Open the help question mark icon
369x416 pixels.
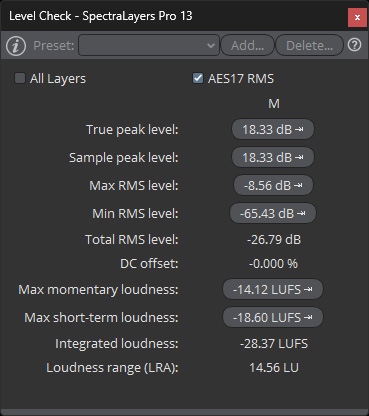click(x=354, y=45)
